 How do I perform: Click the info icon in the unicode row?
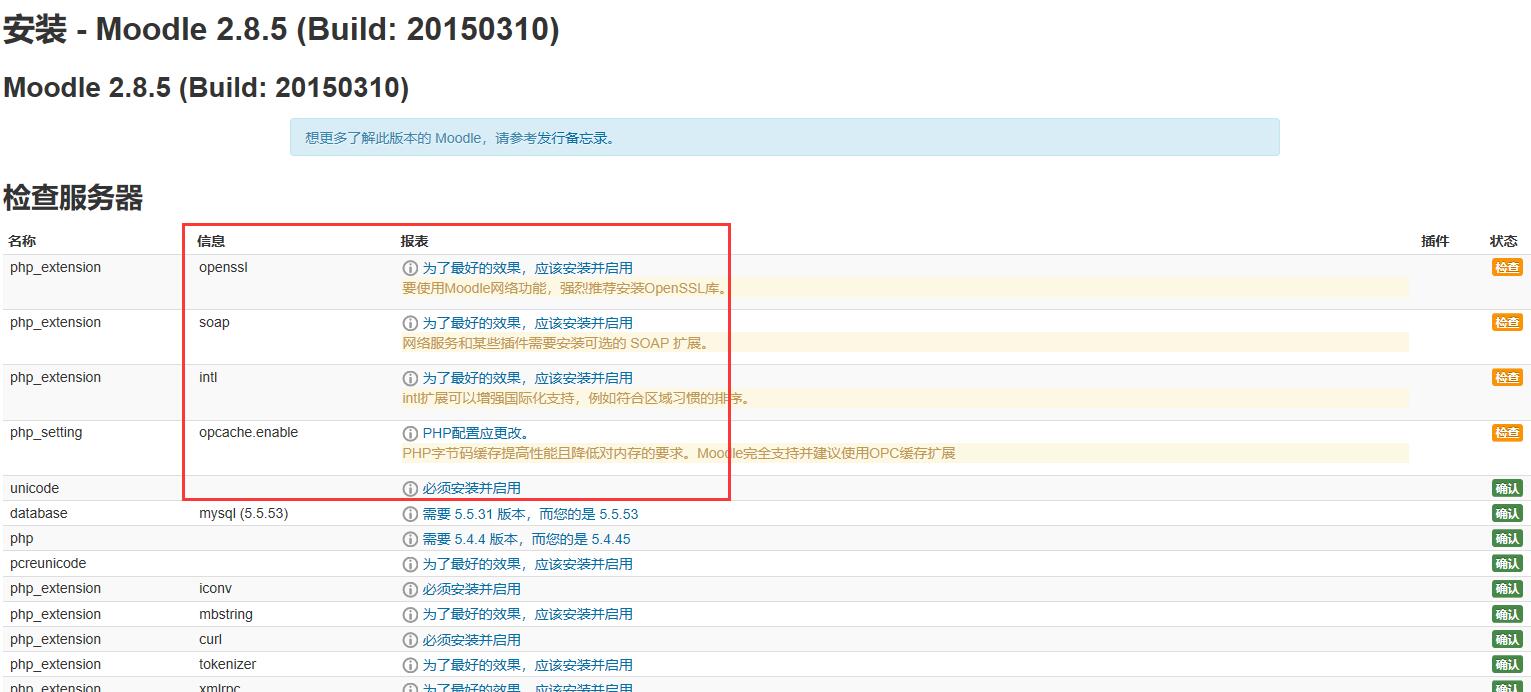coord(410,488)
